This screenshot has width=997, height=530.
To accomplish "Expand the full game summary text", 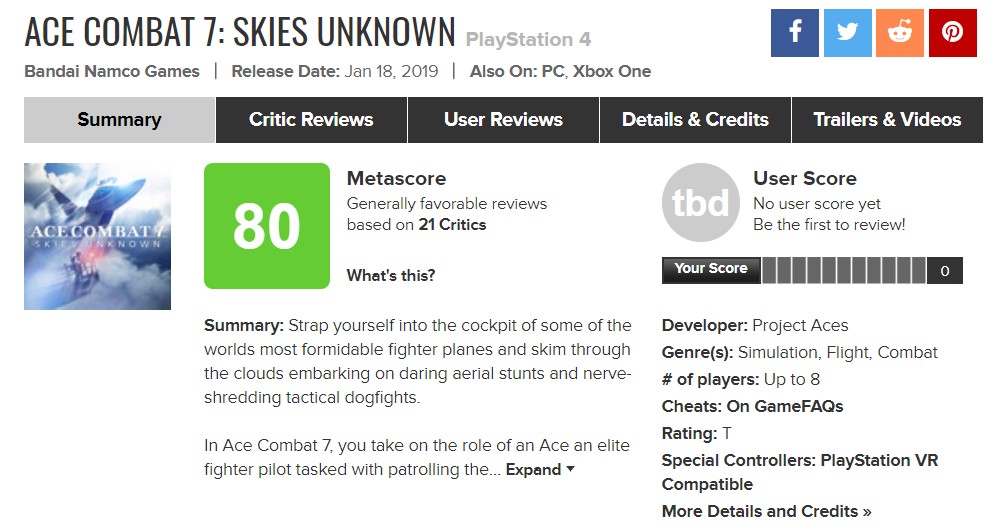I will [x=540, y=469].
